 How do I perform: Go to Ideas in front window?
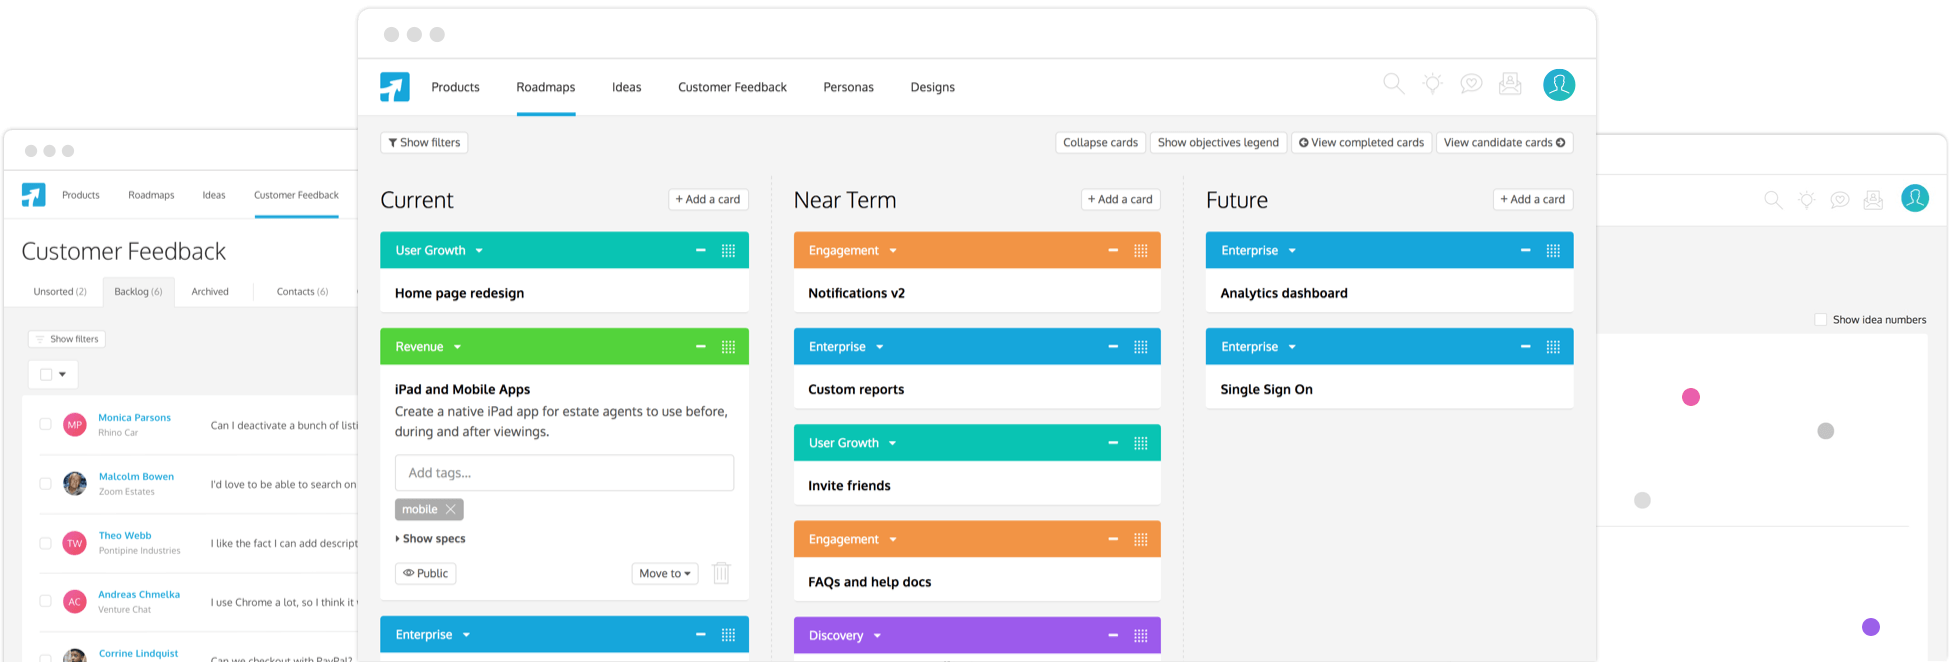pos(627,88)
